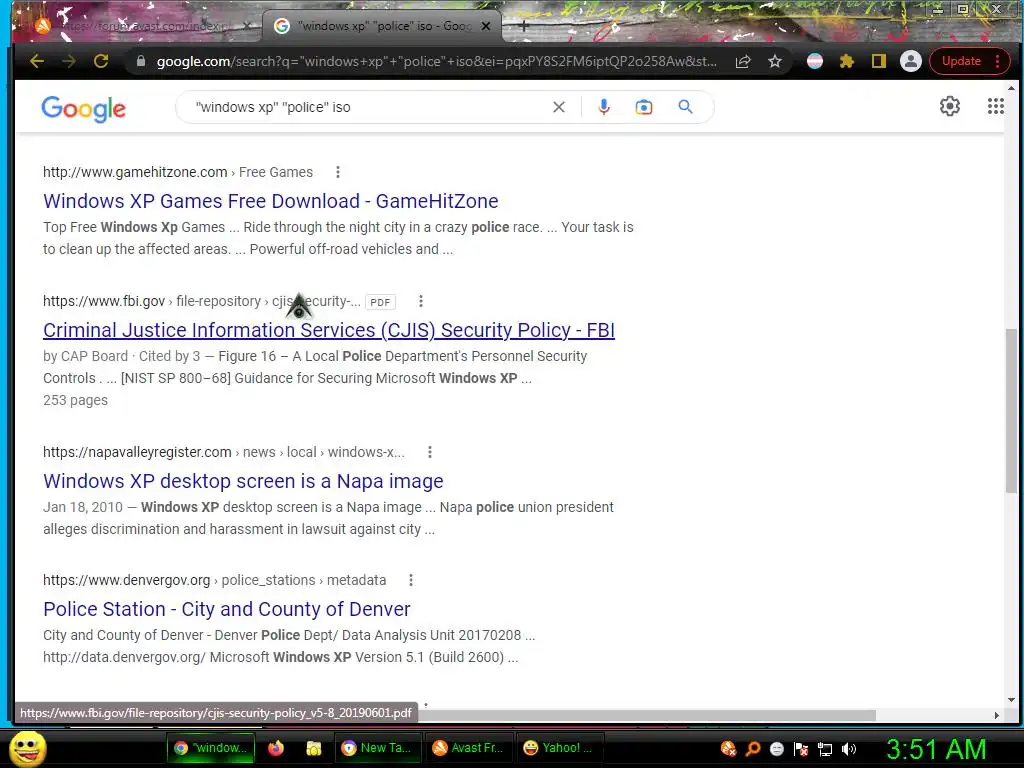The height and width of the screenshot is (768, 1024).
Task: Click the scrollbar up arrow
Action: (x=1011, y=88)
